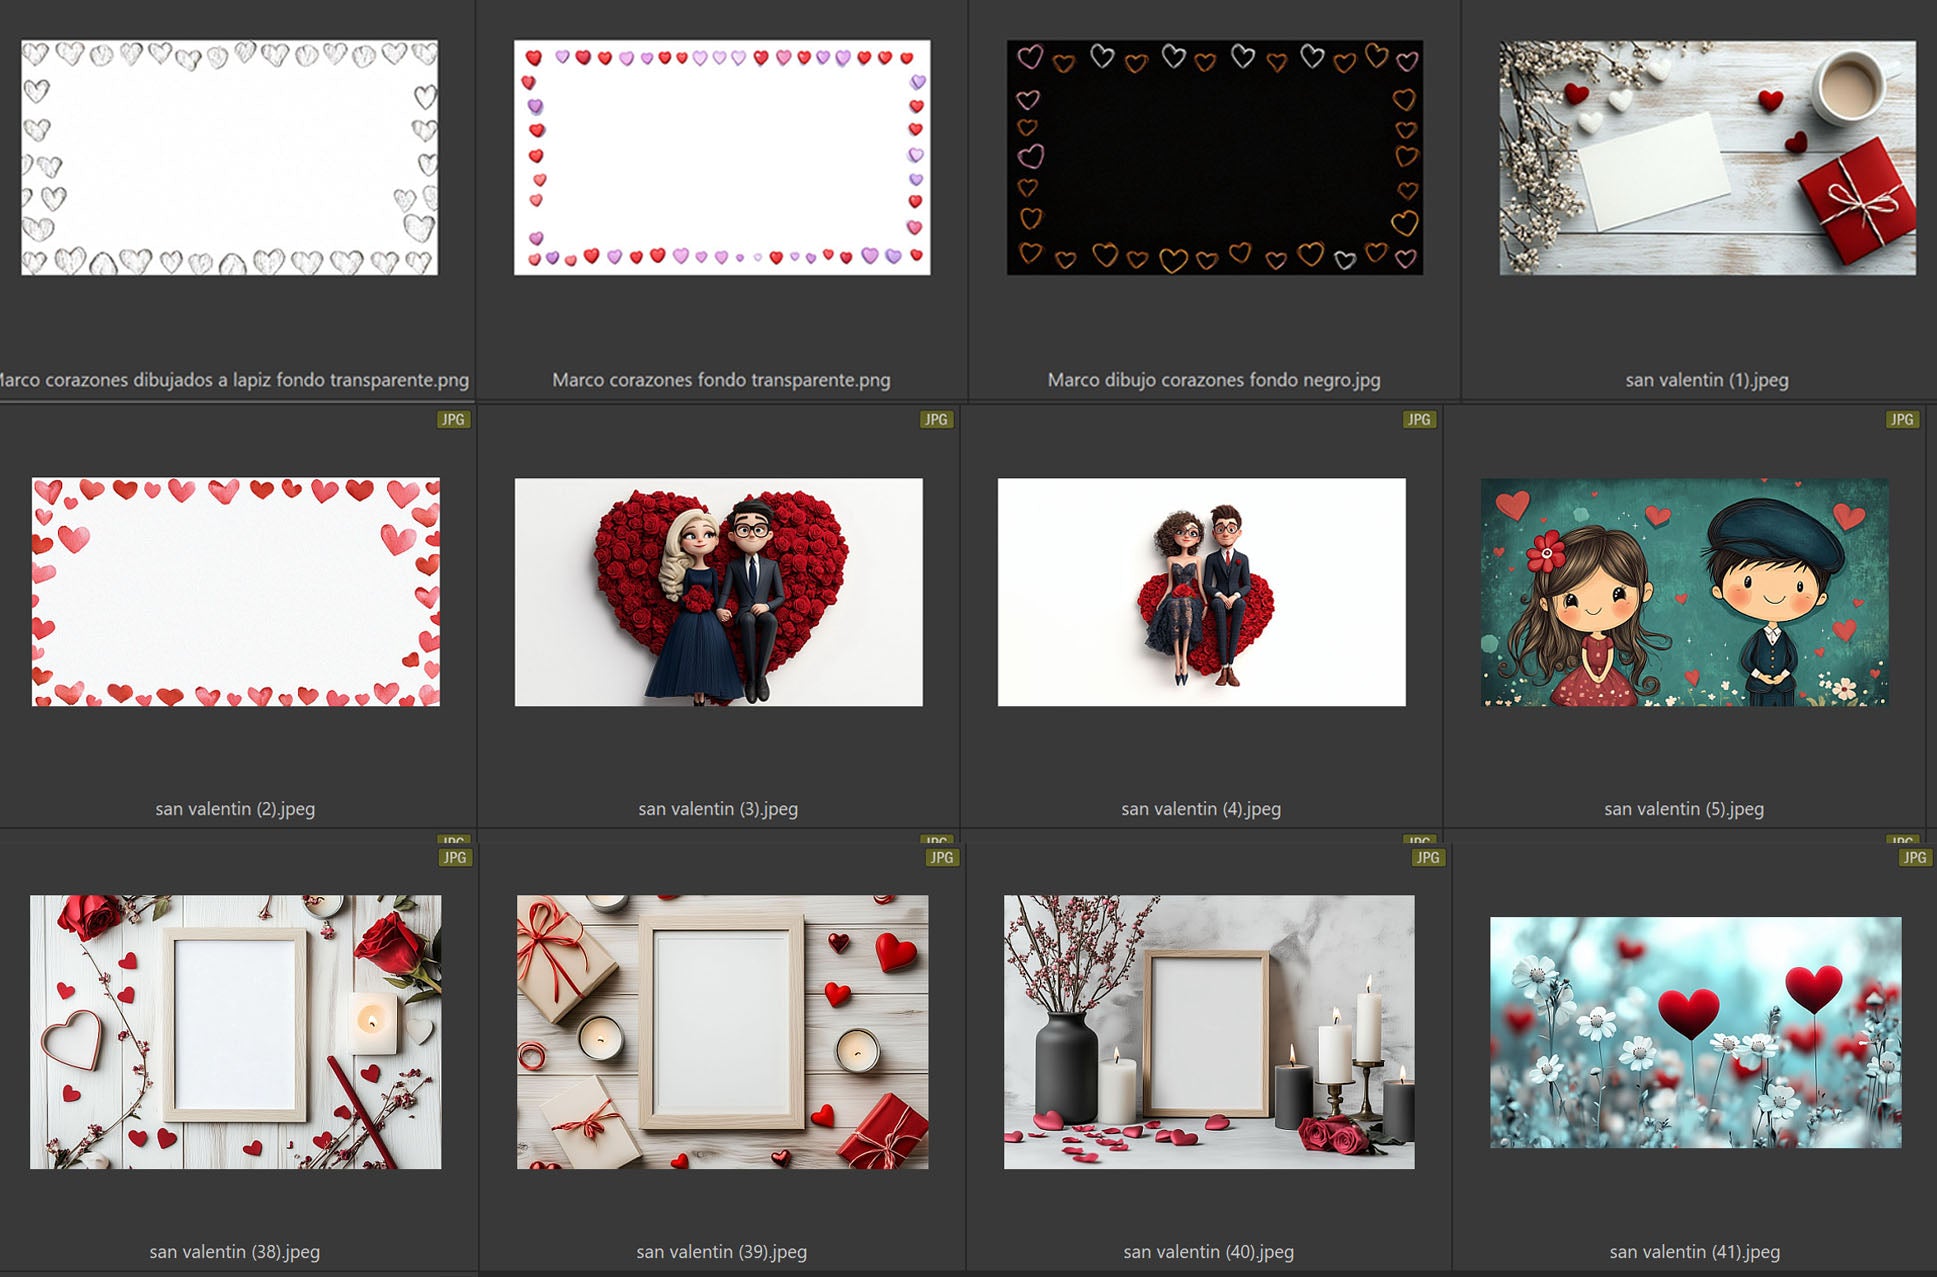Select san valentin (2) watercolor hearts thumbnail
This screenshot has height=1277, width=1937.
pyautogui.click(x=235, y=592)
